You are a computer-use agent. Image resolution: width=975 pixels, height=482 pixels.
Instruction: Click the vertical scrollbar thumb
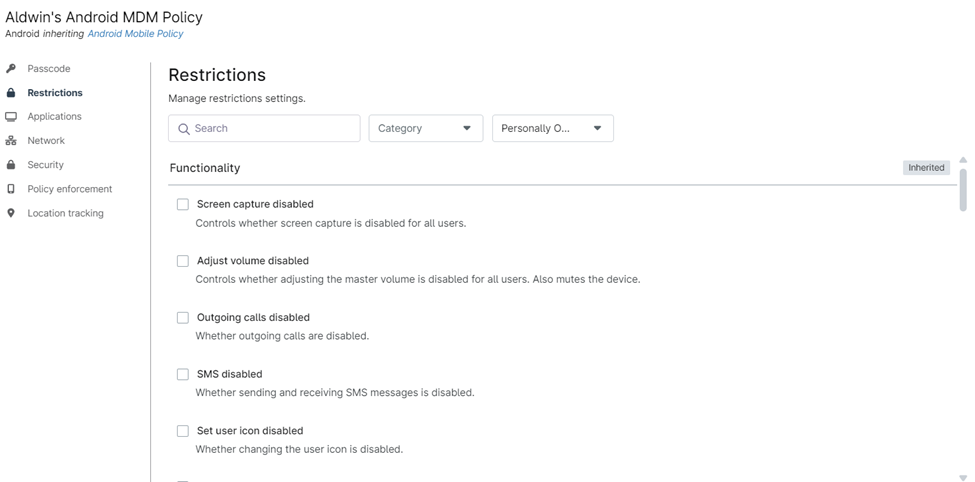coord(963,190)
